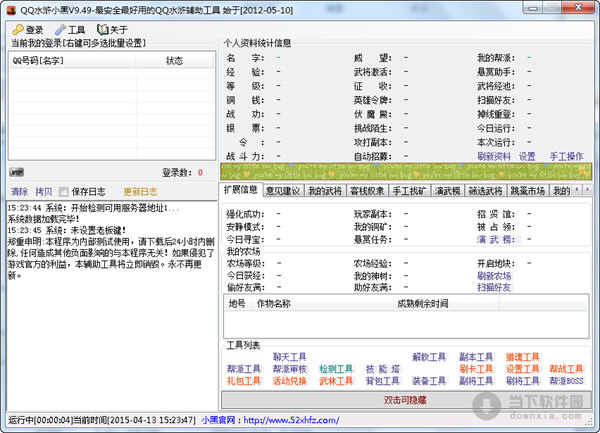600x433 pixels.
Task: Open the 刷将工具 tool
Action: point(522,381)
